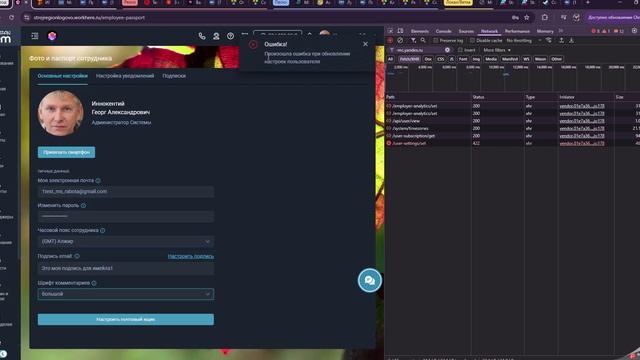640x360 pixels.
Task: Toggle the Fetch/XHR request type filter
Action: tap(409, 59)
